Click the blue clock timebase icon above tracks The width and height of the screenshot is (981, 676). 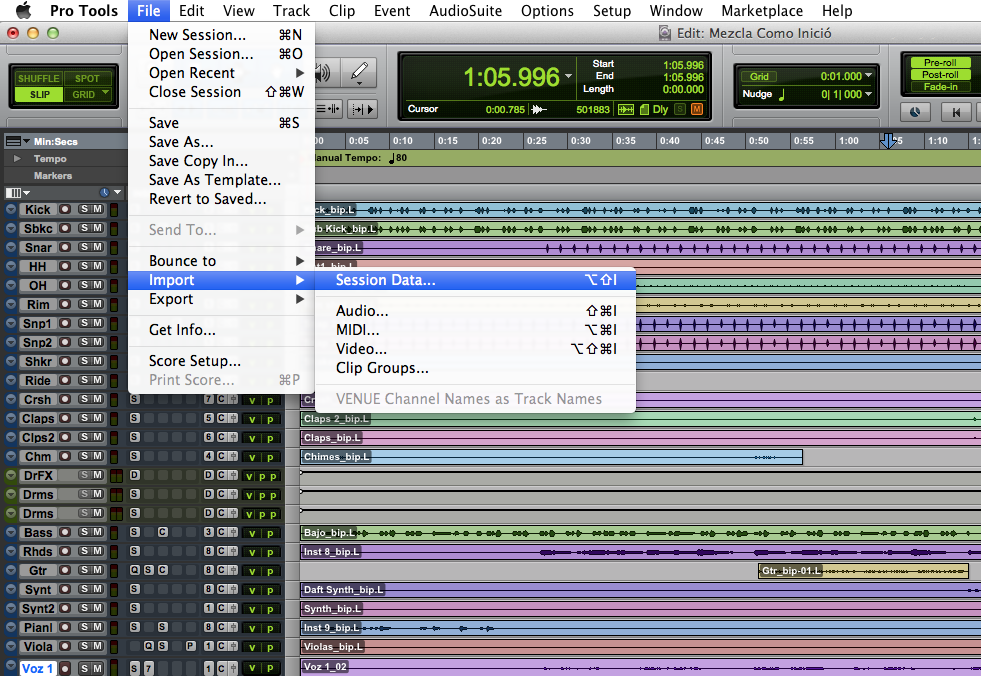click(x=104, y=192)
